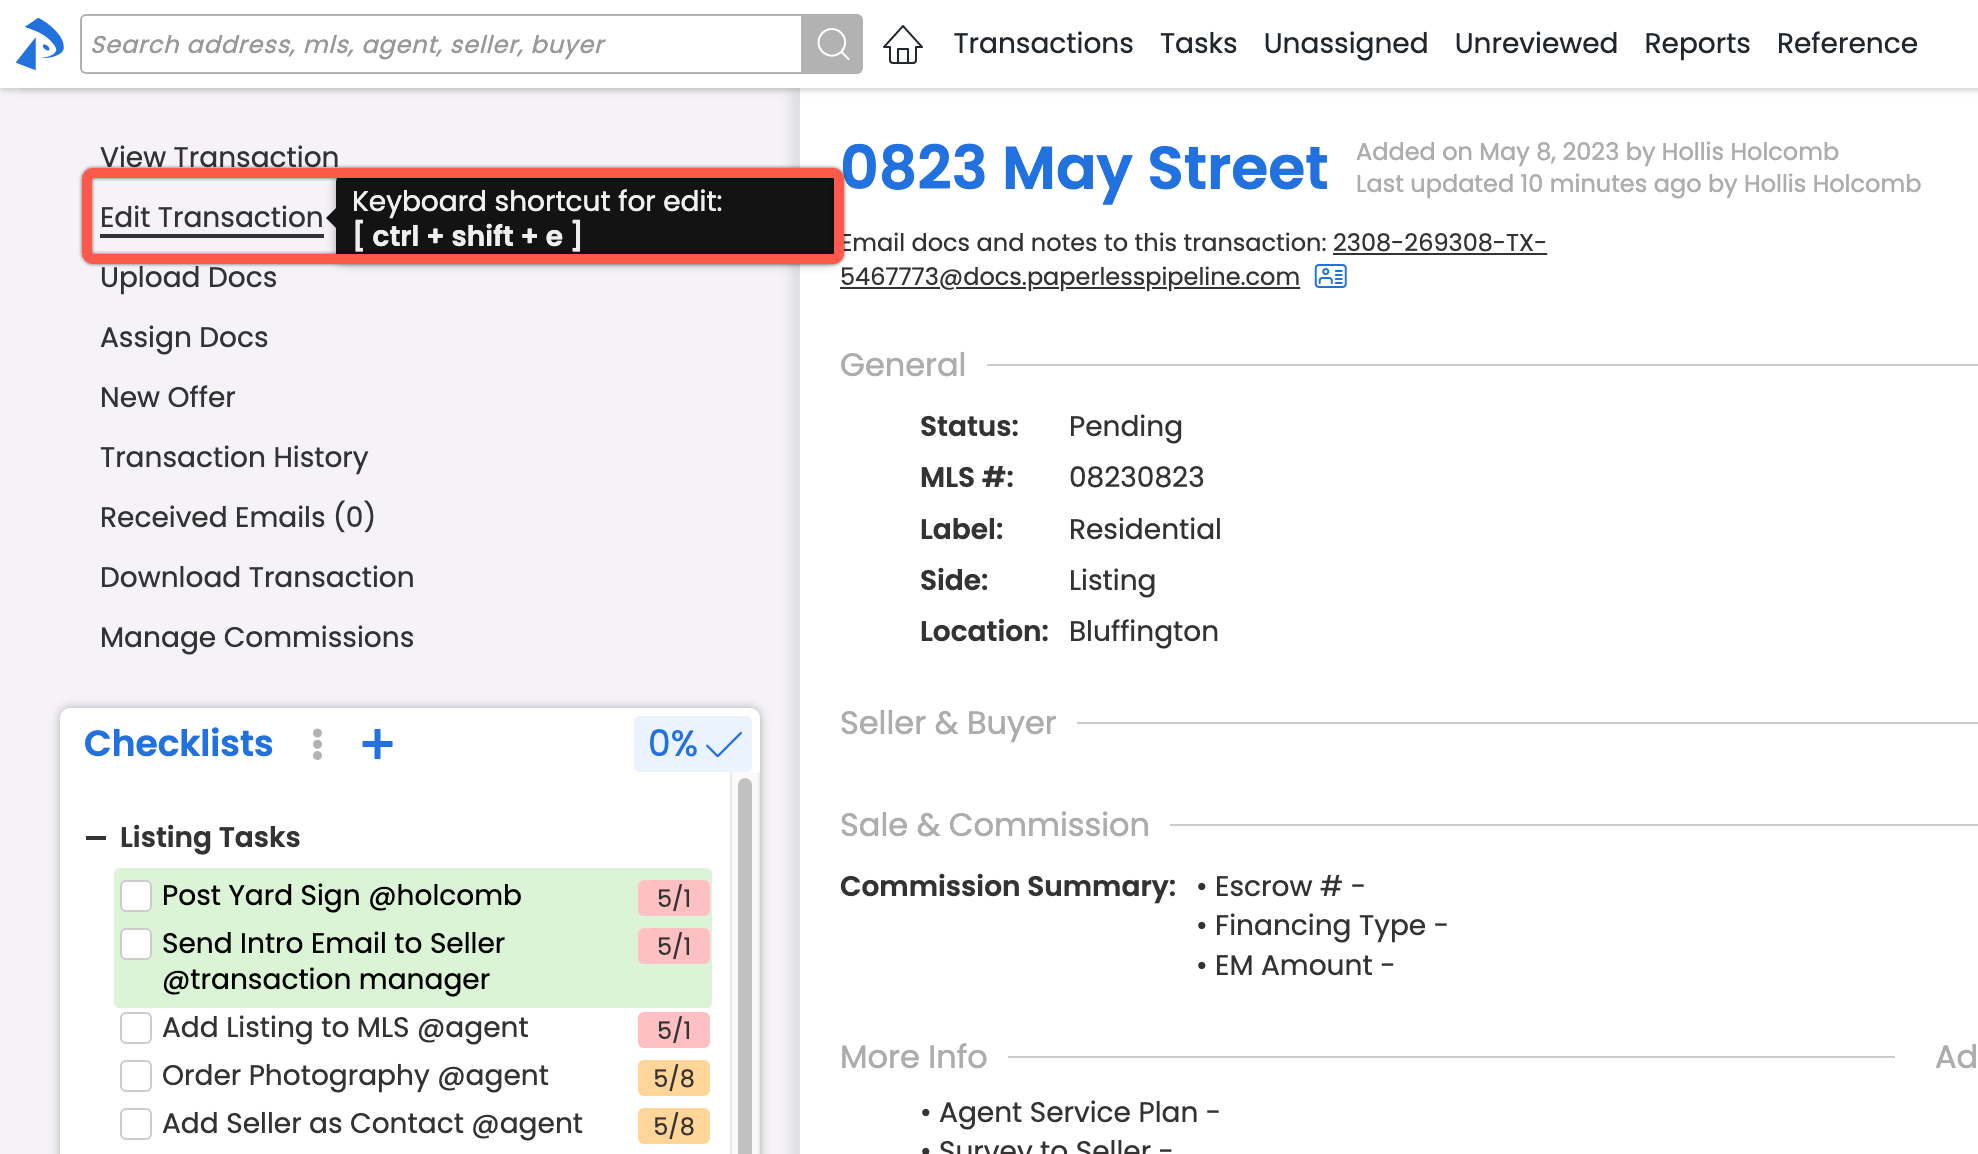This screenshot has height=1154, width=1978.
Task: Click the contact card icon beside email address
Action: click(1330, 276)
